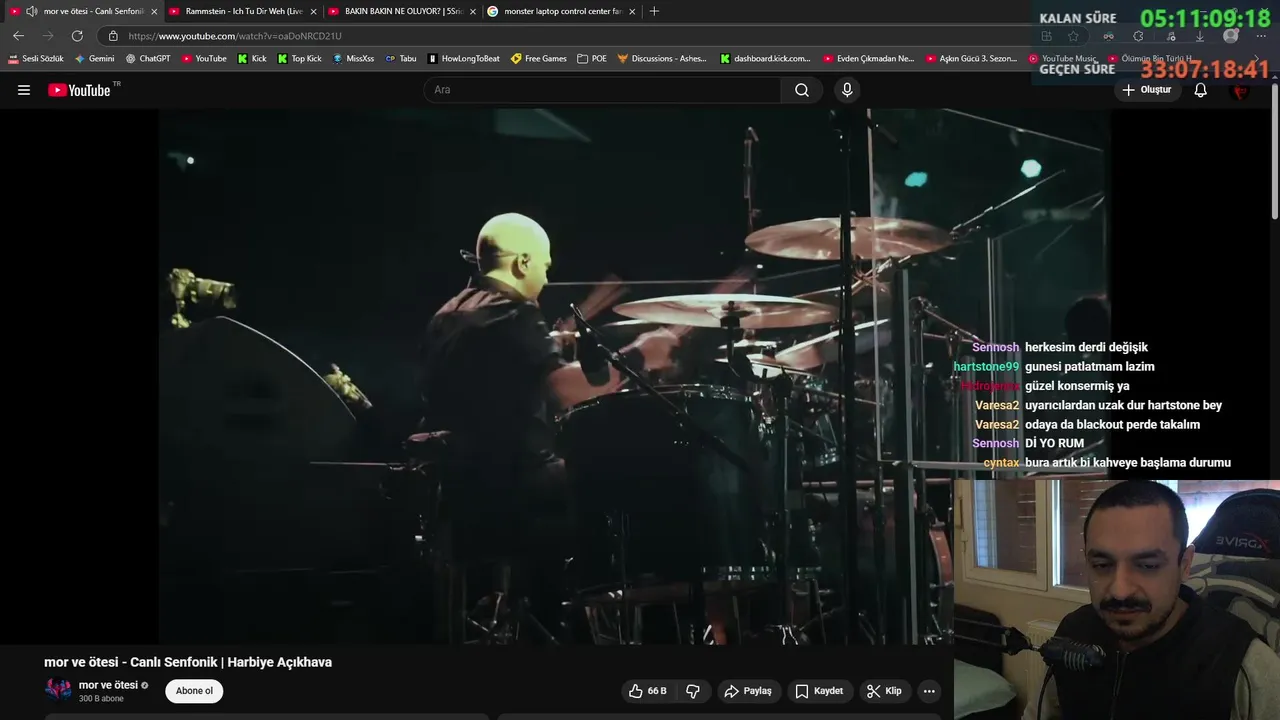This screenshot has width=1280, height=720.
Task: Open the ChatGPT bookmark
Action: click(x=148, y=59)
